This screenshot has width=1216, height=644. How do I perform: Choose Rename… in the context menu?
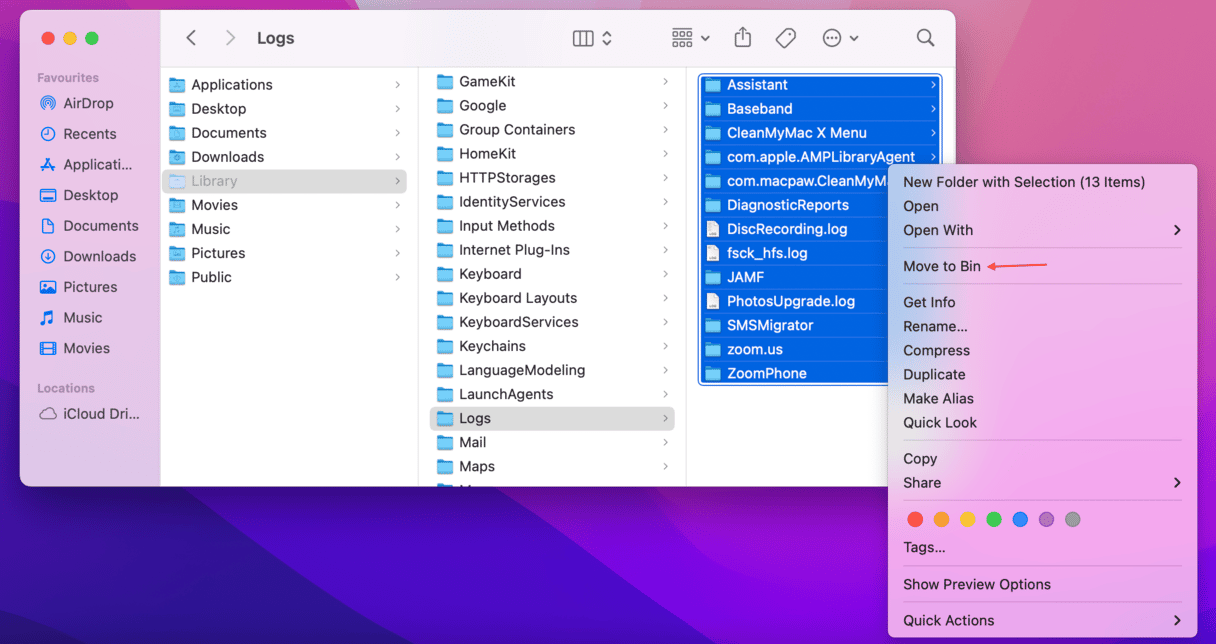pyautogui.click(x=1042, y=326)
